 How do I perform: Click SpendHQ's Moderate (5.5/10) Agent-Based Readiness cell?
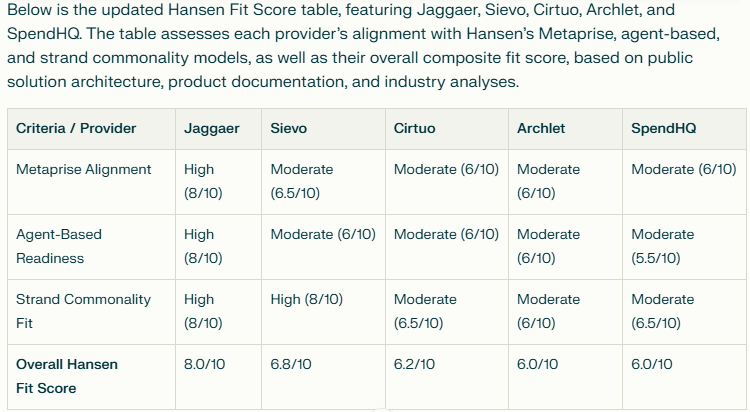coord(663,246)
